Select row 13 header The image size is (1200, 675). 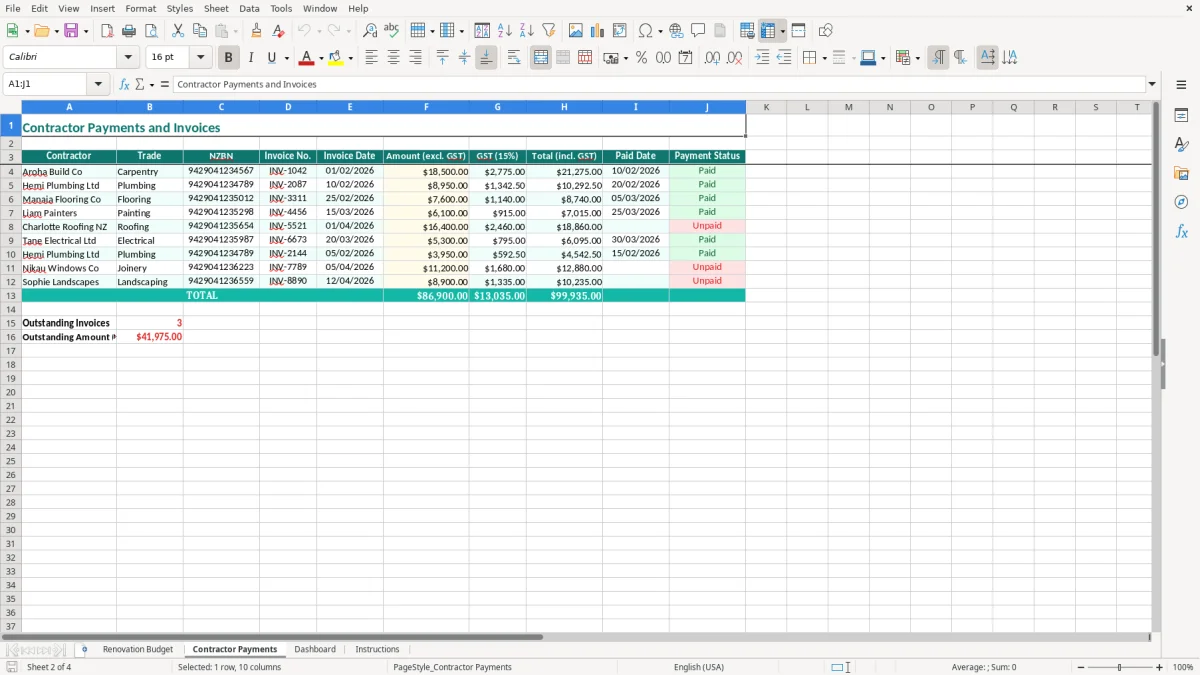[x=11, y=296]
